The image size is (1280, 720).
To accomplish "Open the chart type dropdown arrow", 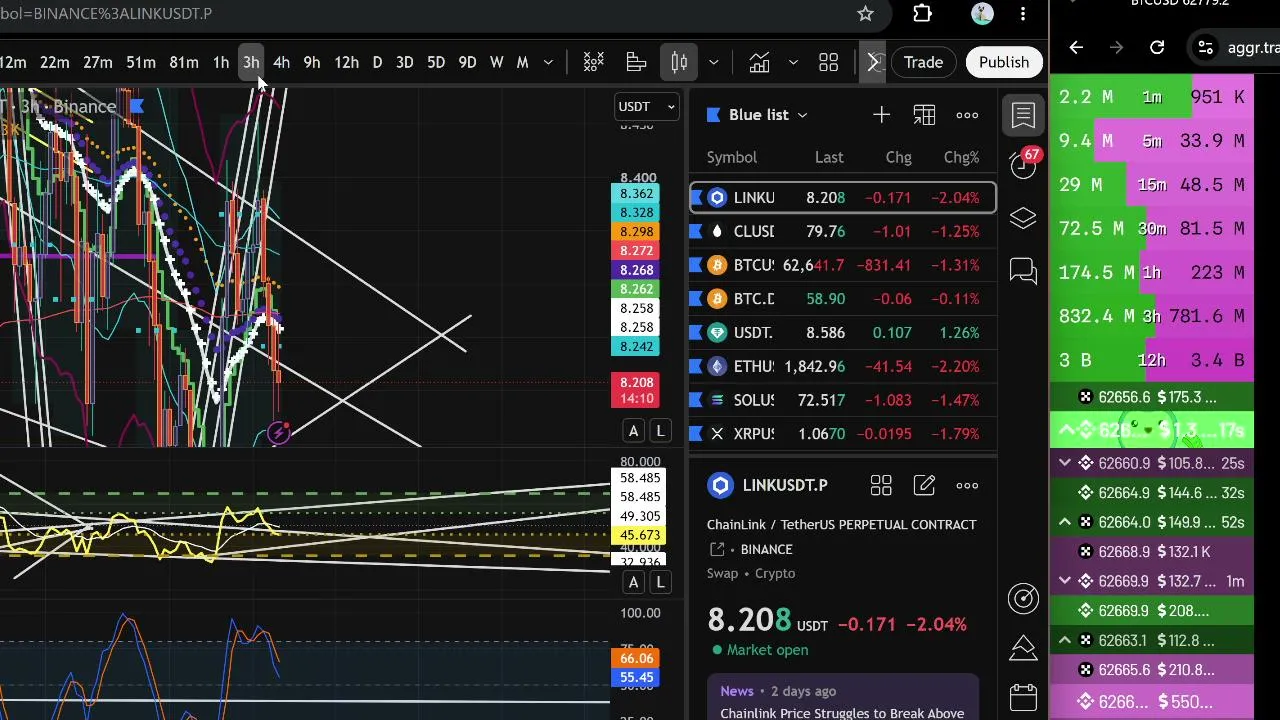I will (713, 63).
